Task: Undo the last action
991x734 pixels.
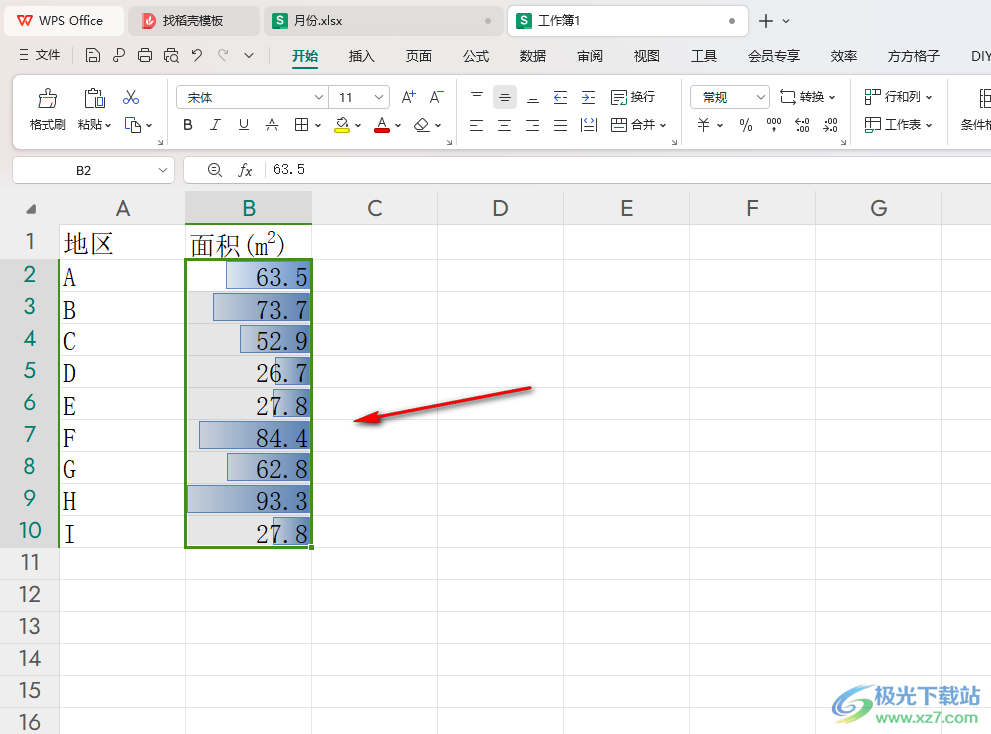Action: coord(197,56)
